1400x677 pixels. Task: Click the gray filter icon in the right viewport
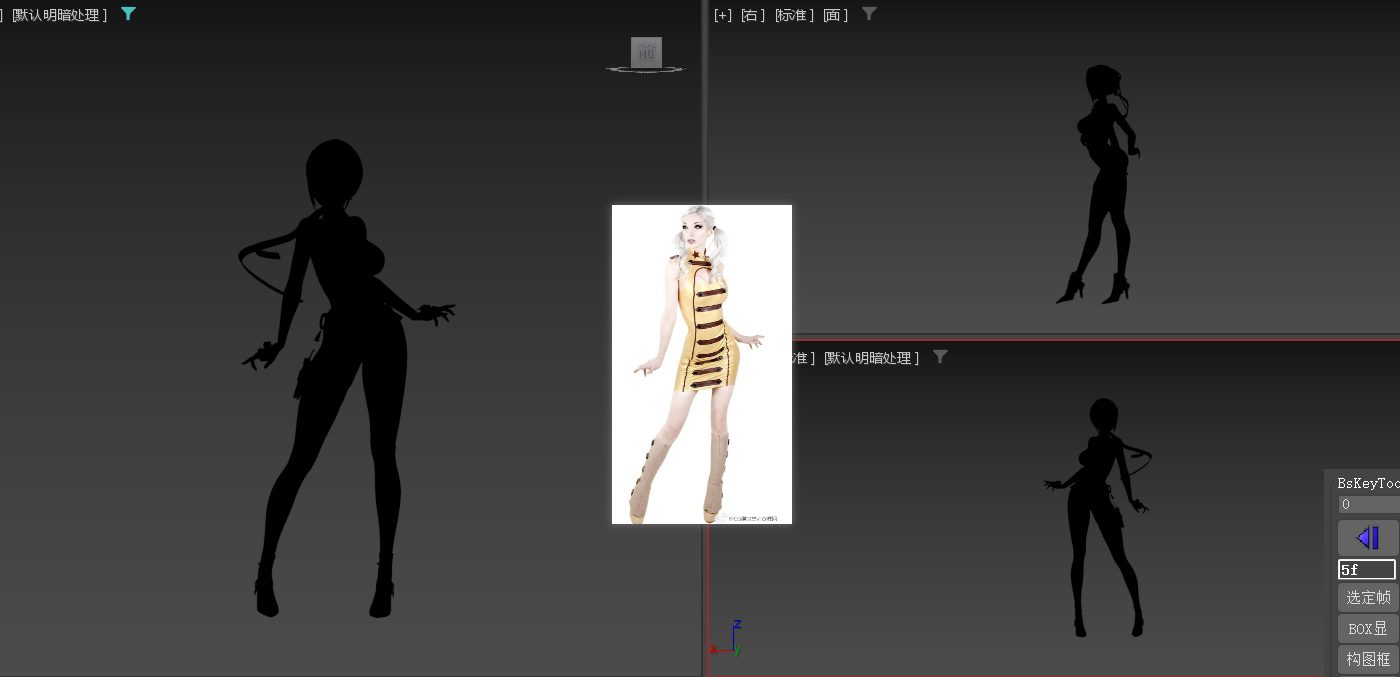pos(869,14)
